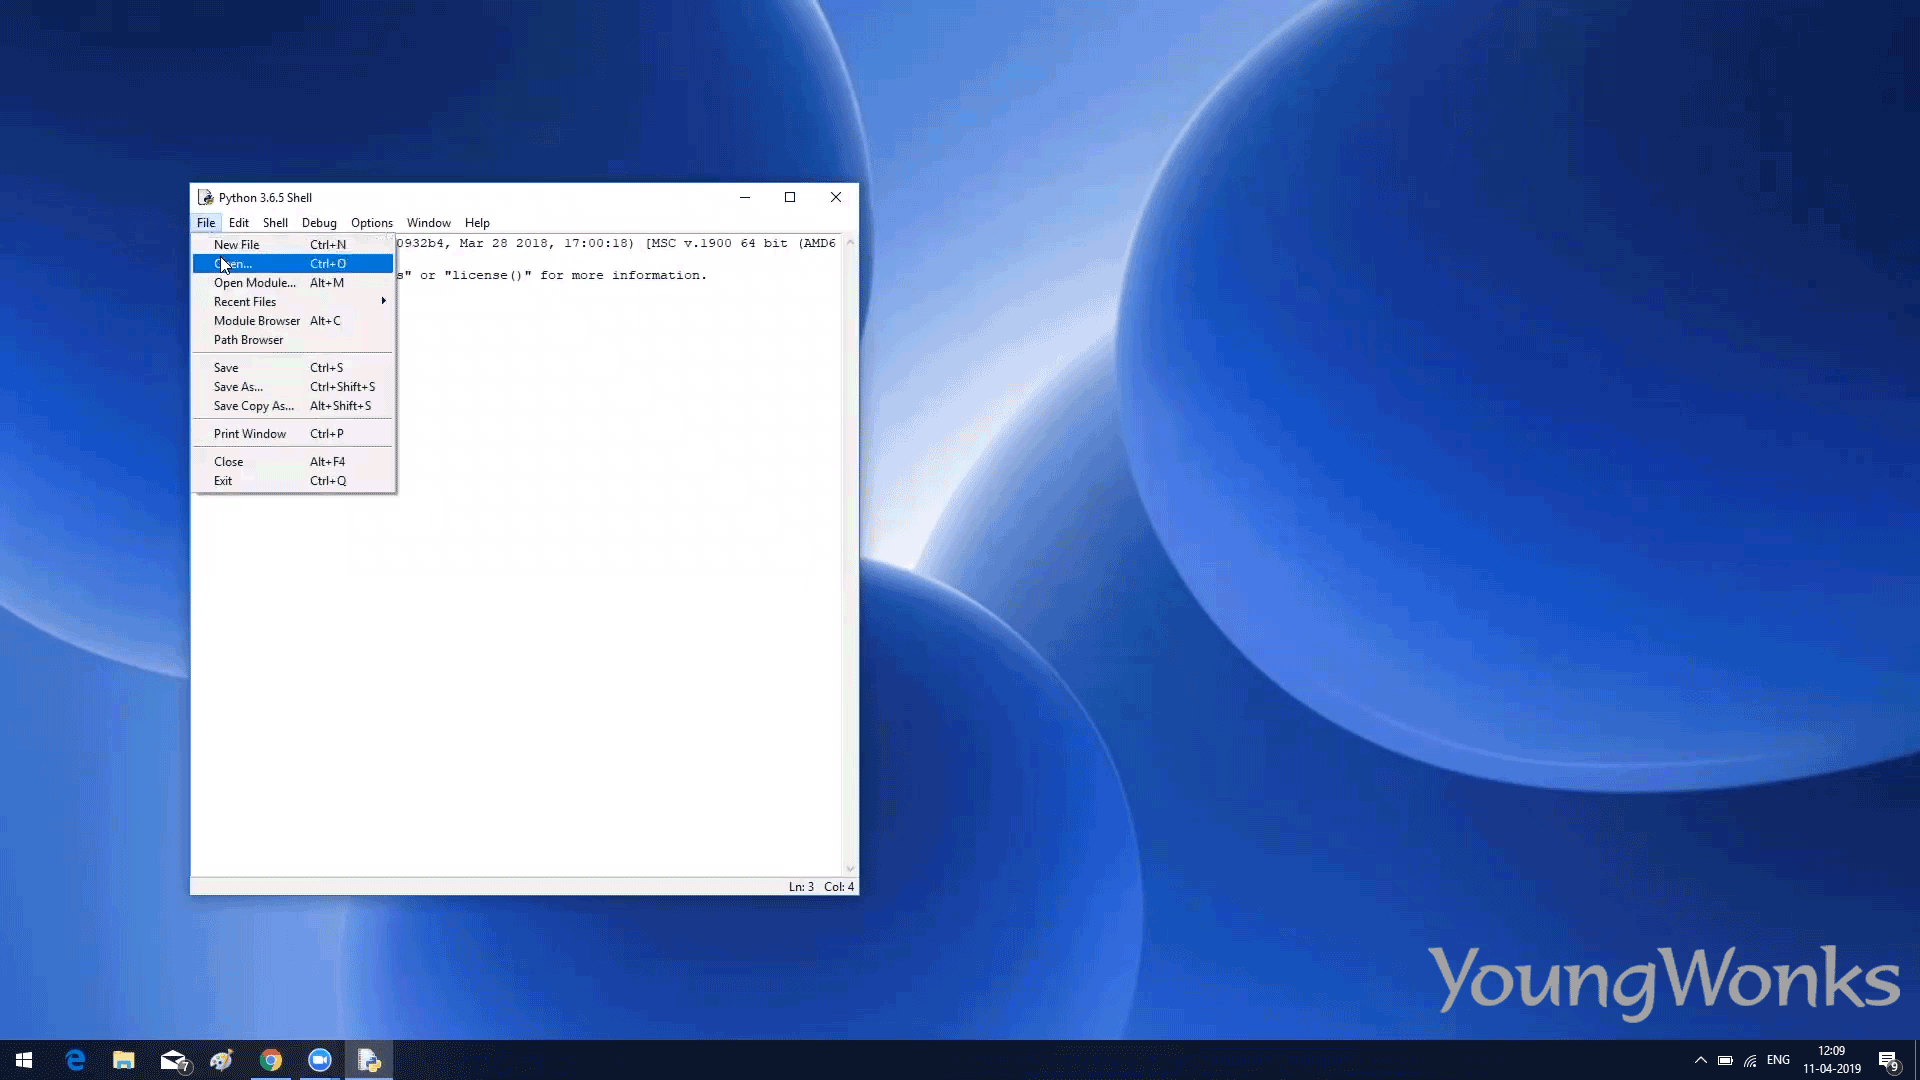Click the Ln: 3 status indicator
The height and width of the screenshot is (1080, 1920).
tap(801, 887)
